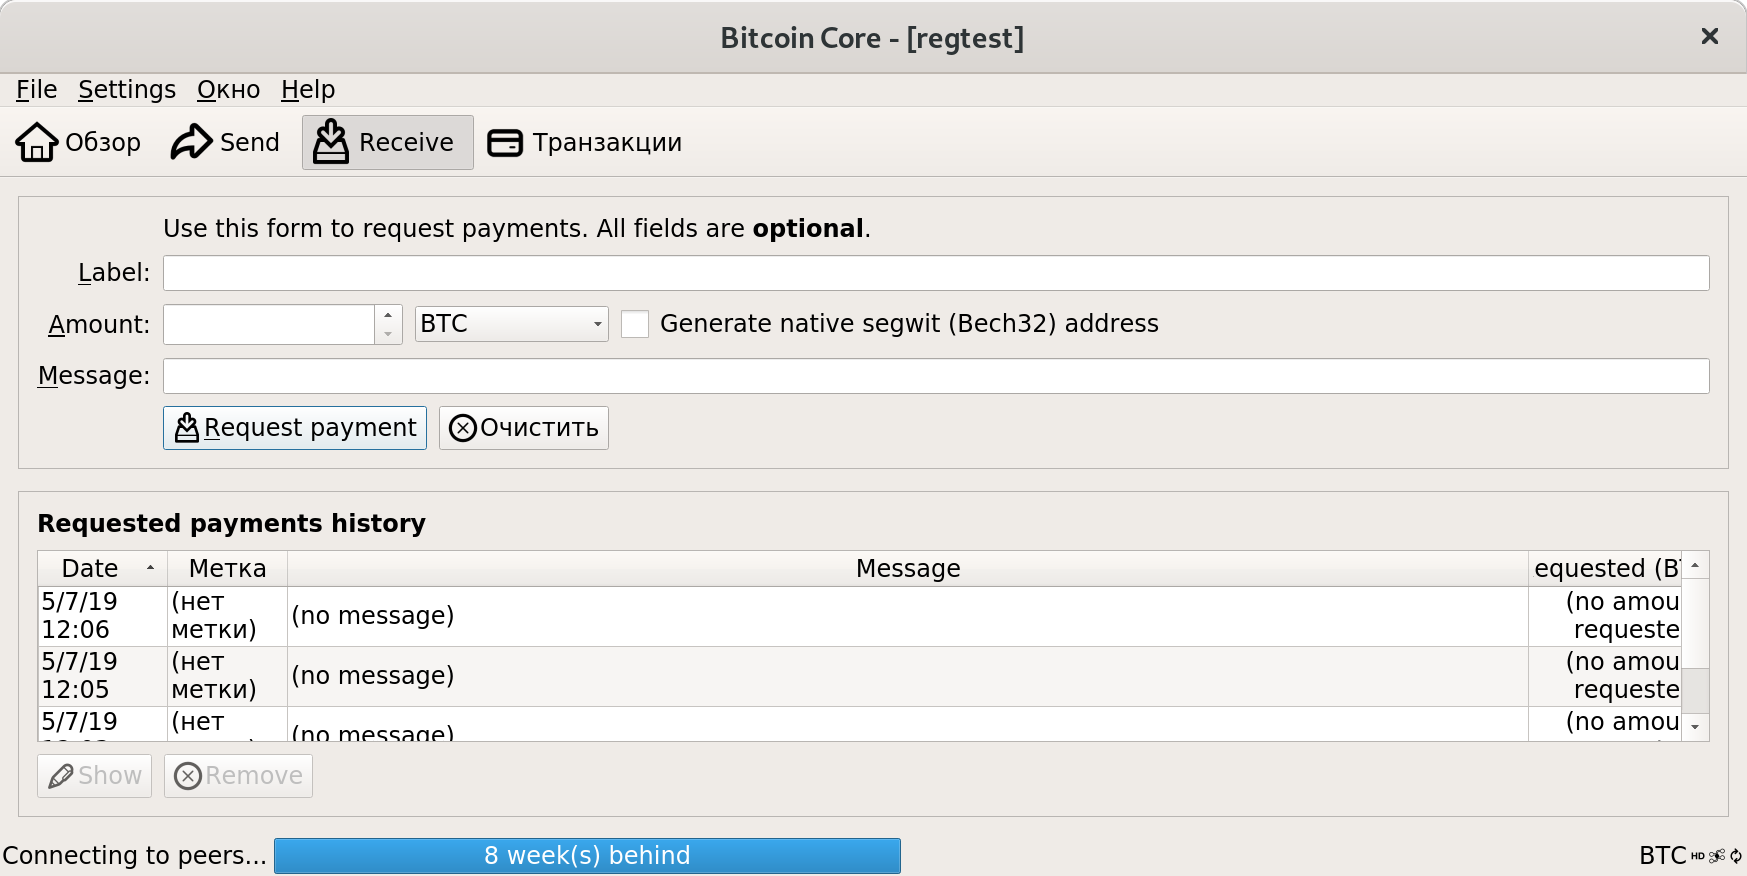
Task: Click the Очистить clear button
Action: click(x=524, y=428)
